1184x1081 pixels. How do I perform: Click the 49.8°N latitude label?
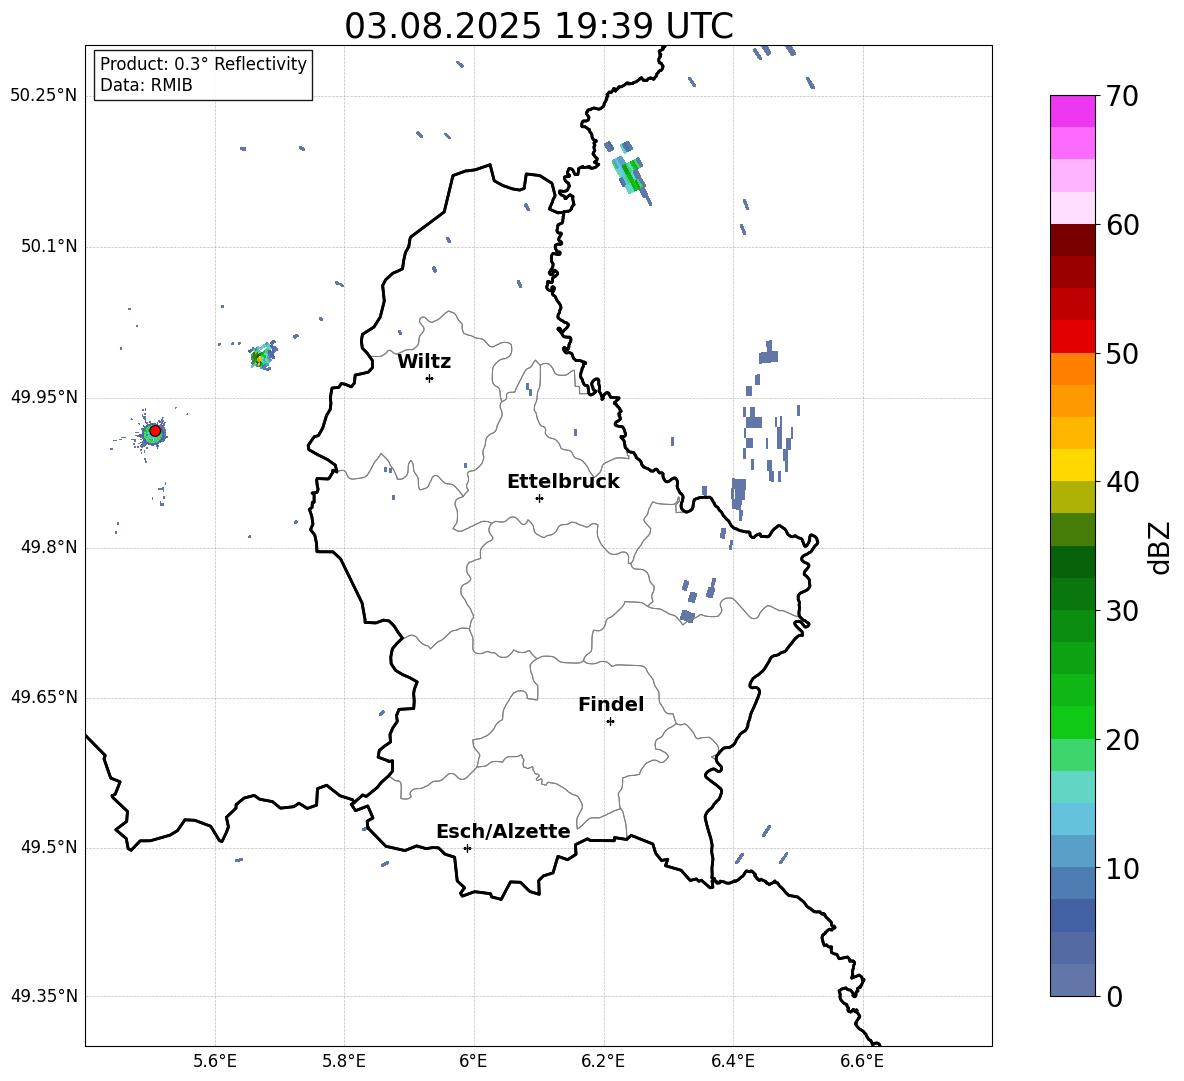(48, 547)
